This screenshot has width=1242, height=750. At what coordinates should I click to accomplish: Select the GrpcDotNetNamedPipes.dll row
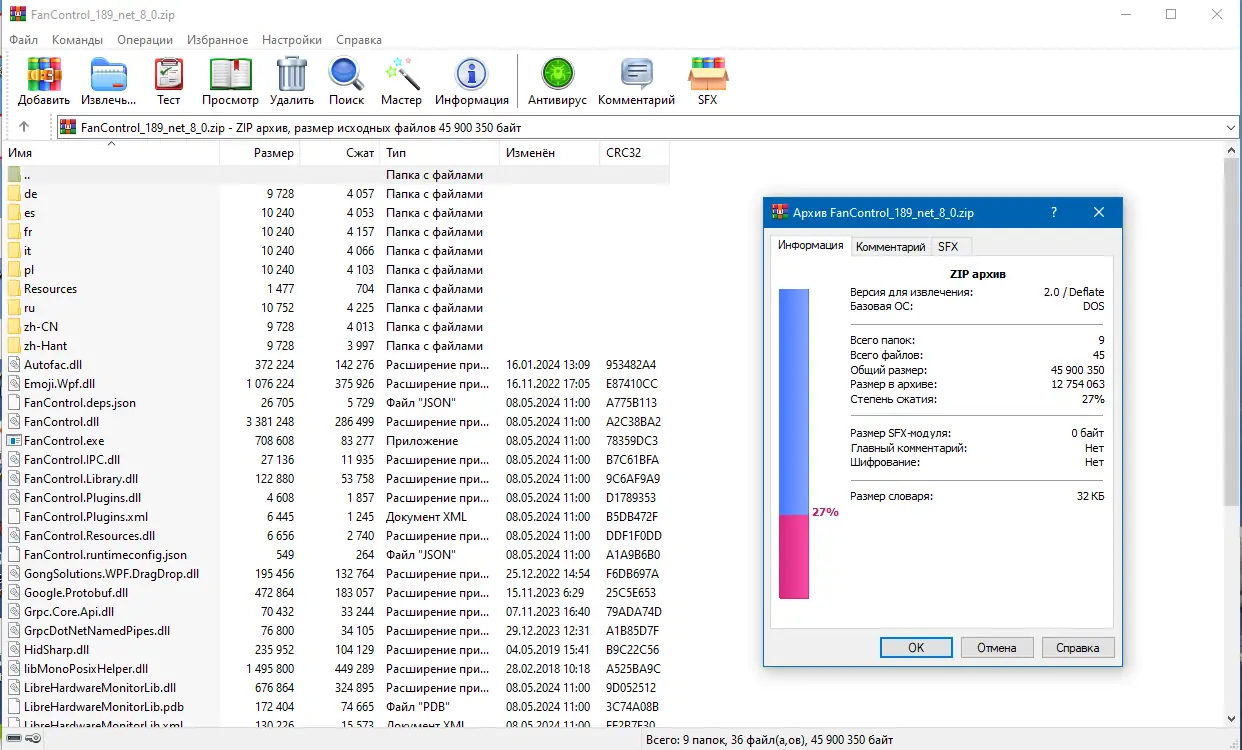[x=335, y=631]
